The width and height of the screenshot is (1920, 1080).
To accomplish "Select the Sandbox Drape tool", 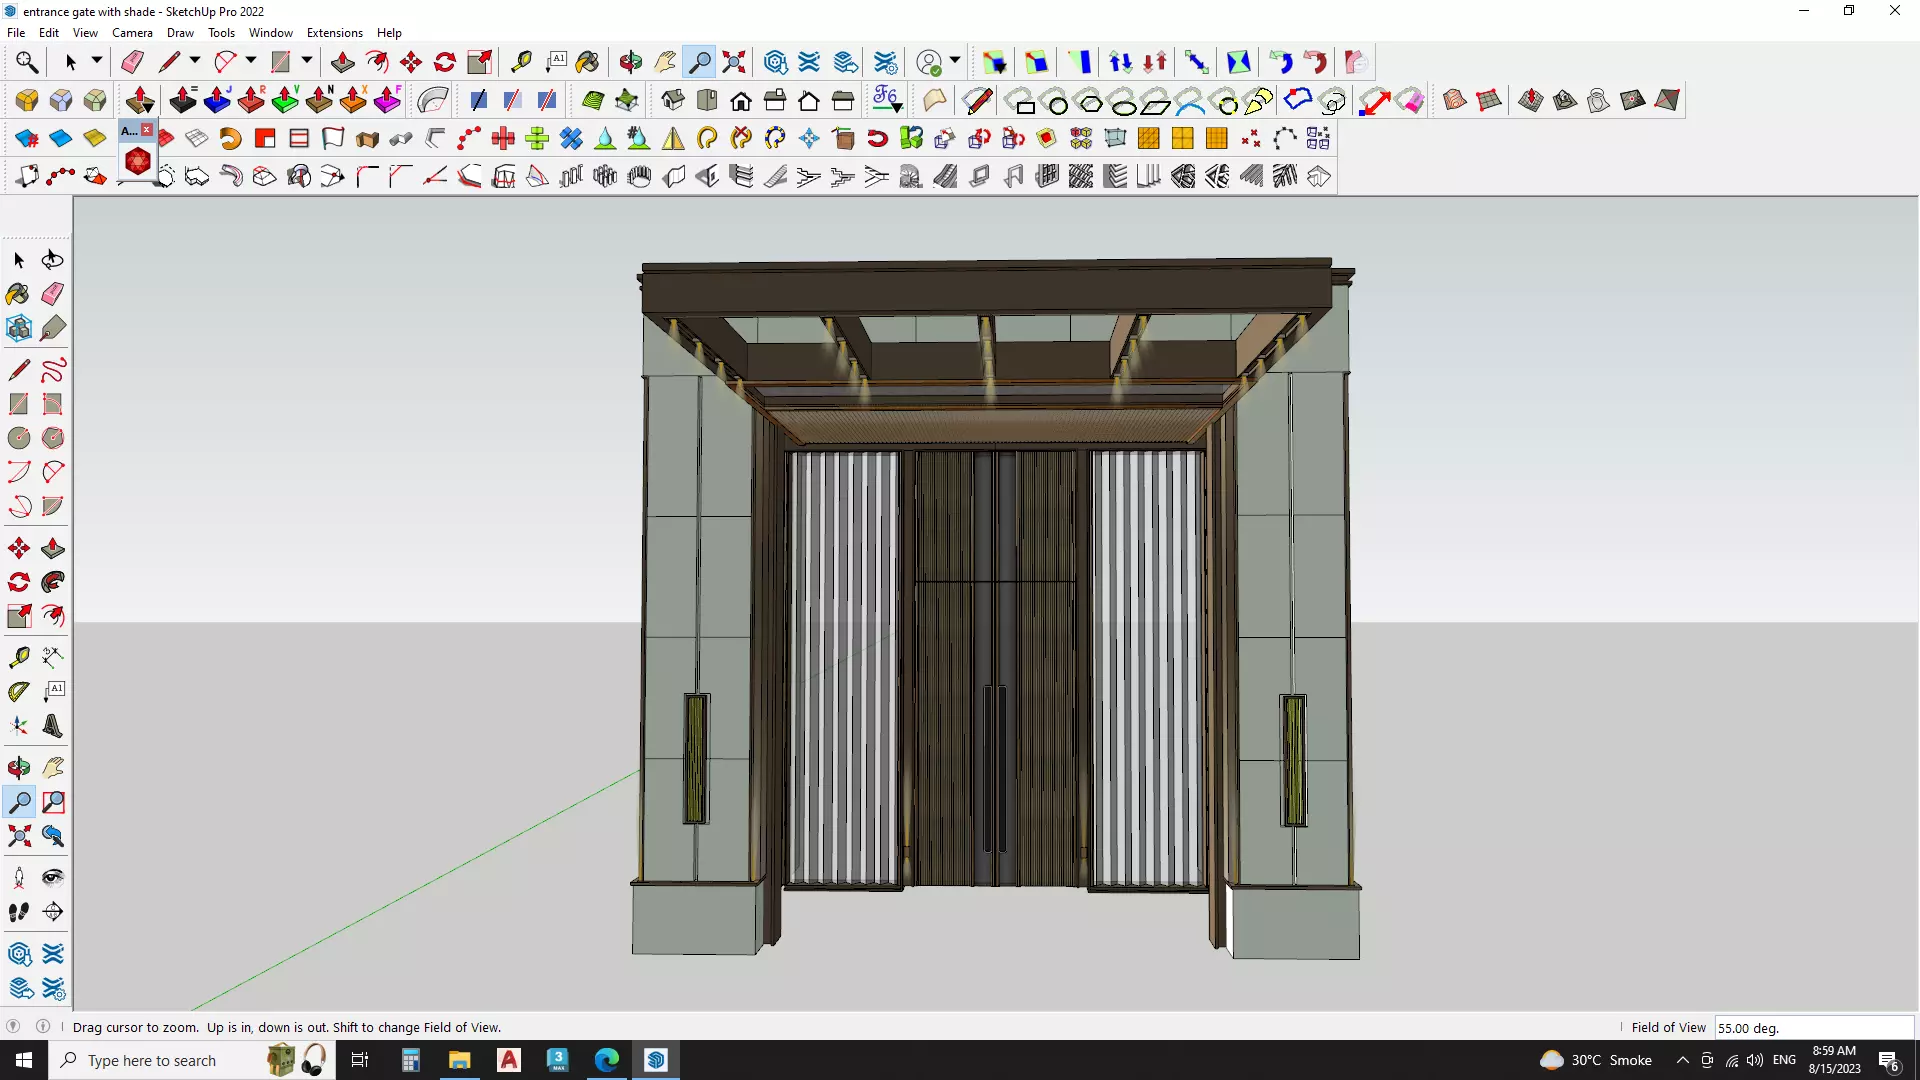I will click(1599, 100).
